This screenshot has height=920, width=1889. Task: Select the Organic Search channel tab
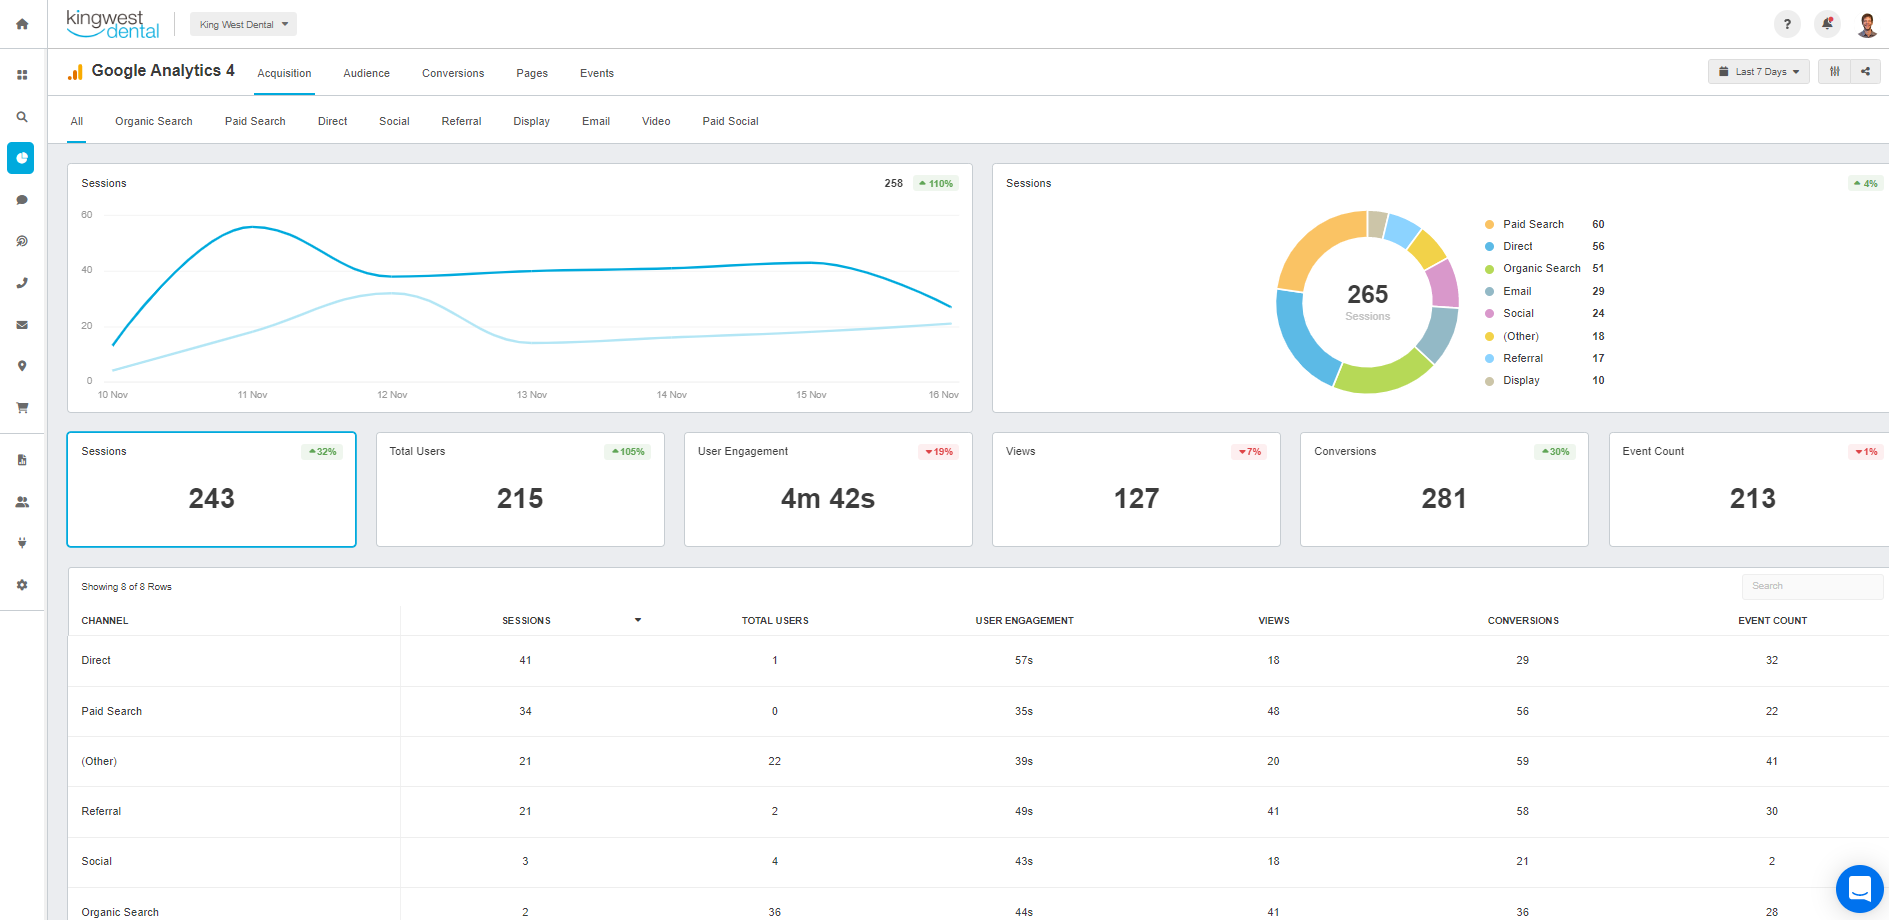point(153,121)
